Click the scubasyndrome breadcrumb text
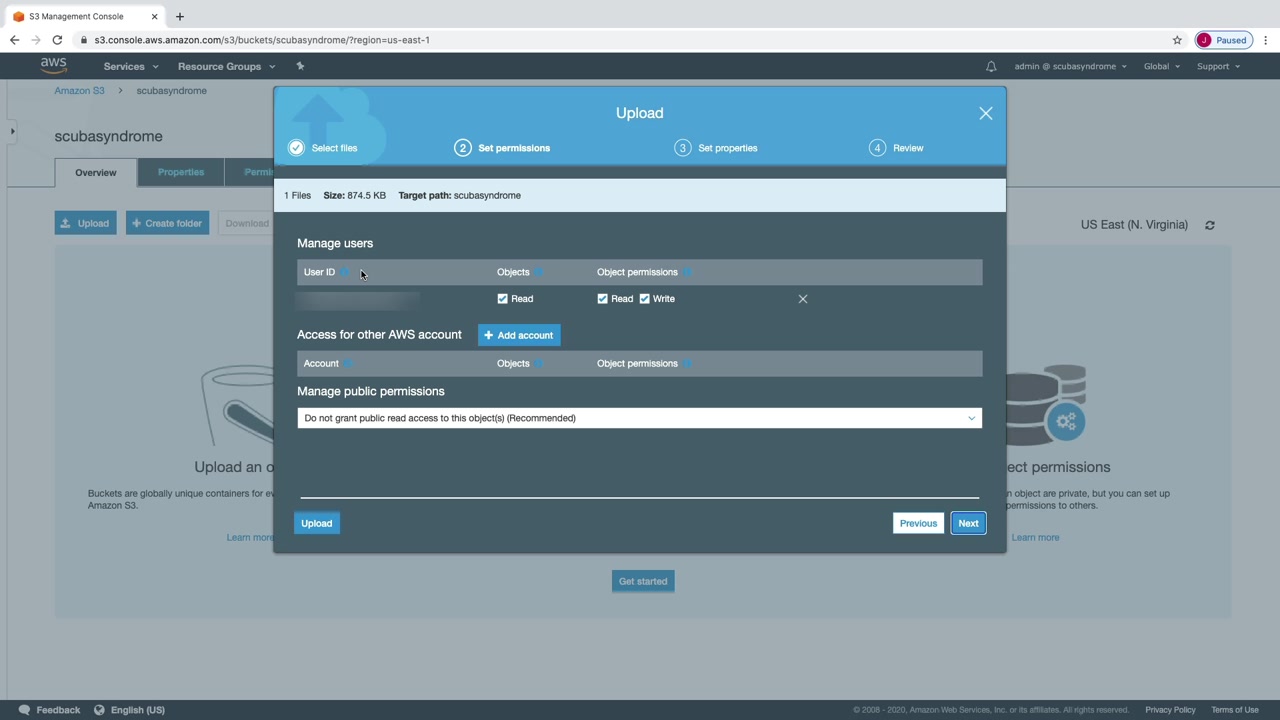1280x720 pixels. (172, 91)
